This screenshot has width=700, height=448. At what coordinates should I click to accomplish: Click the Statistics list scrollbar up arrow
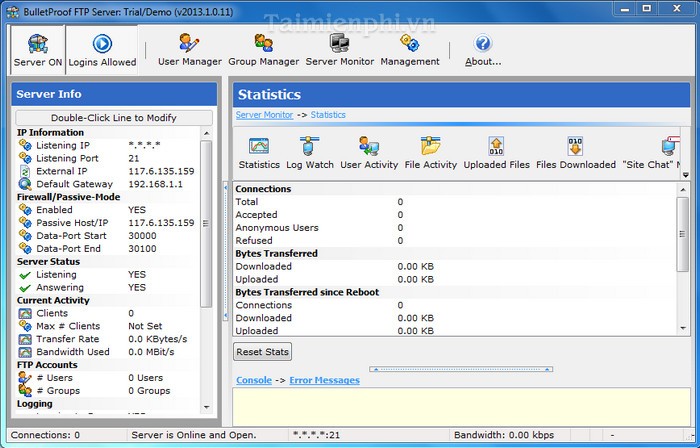(x=683, y=190)
